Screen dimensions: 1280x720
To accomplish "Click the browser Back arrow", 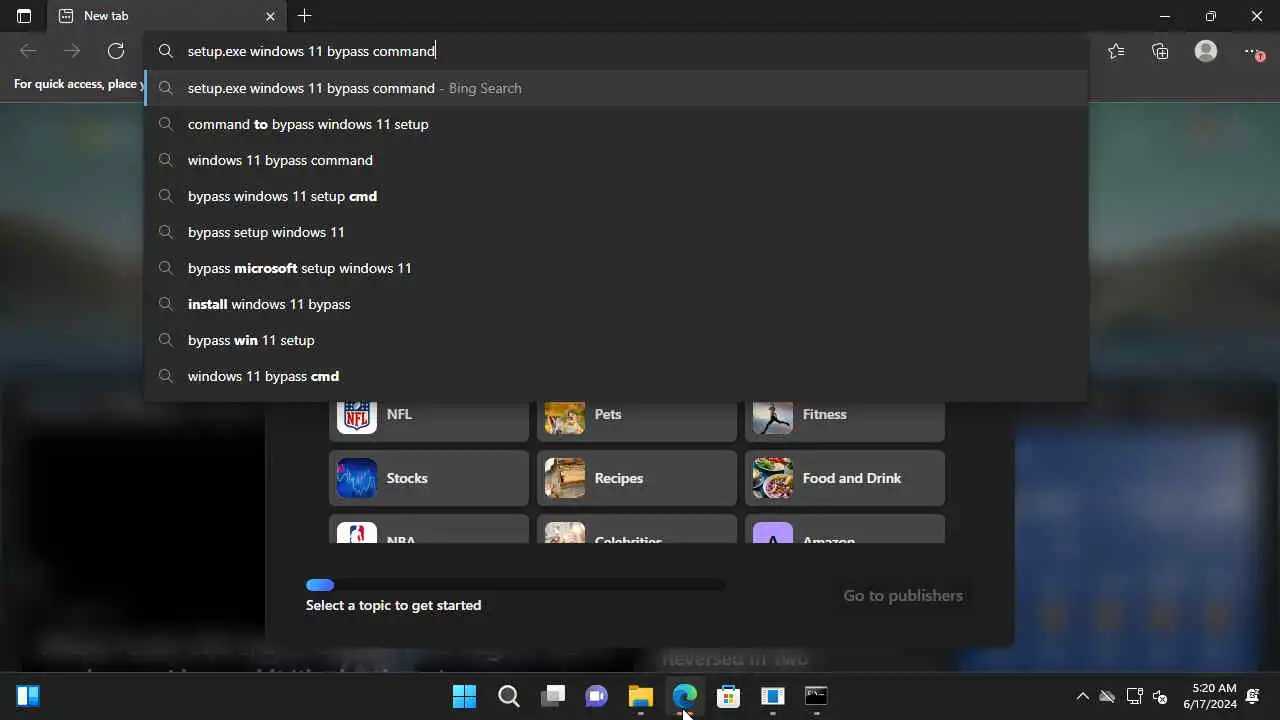I will point(28,51).
